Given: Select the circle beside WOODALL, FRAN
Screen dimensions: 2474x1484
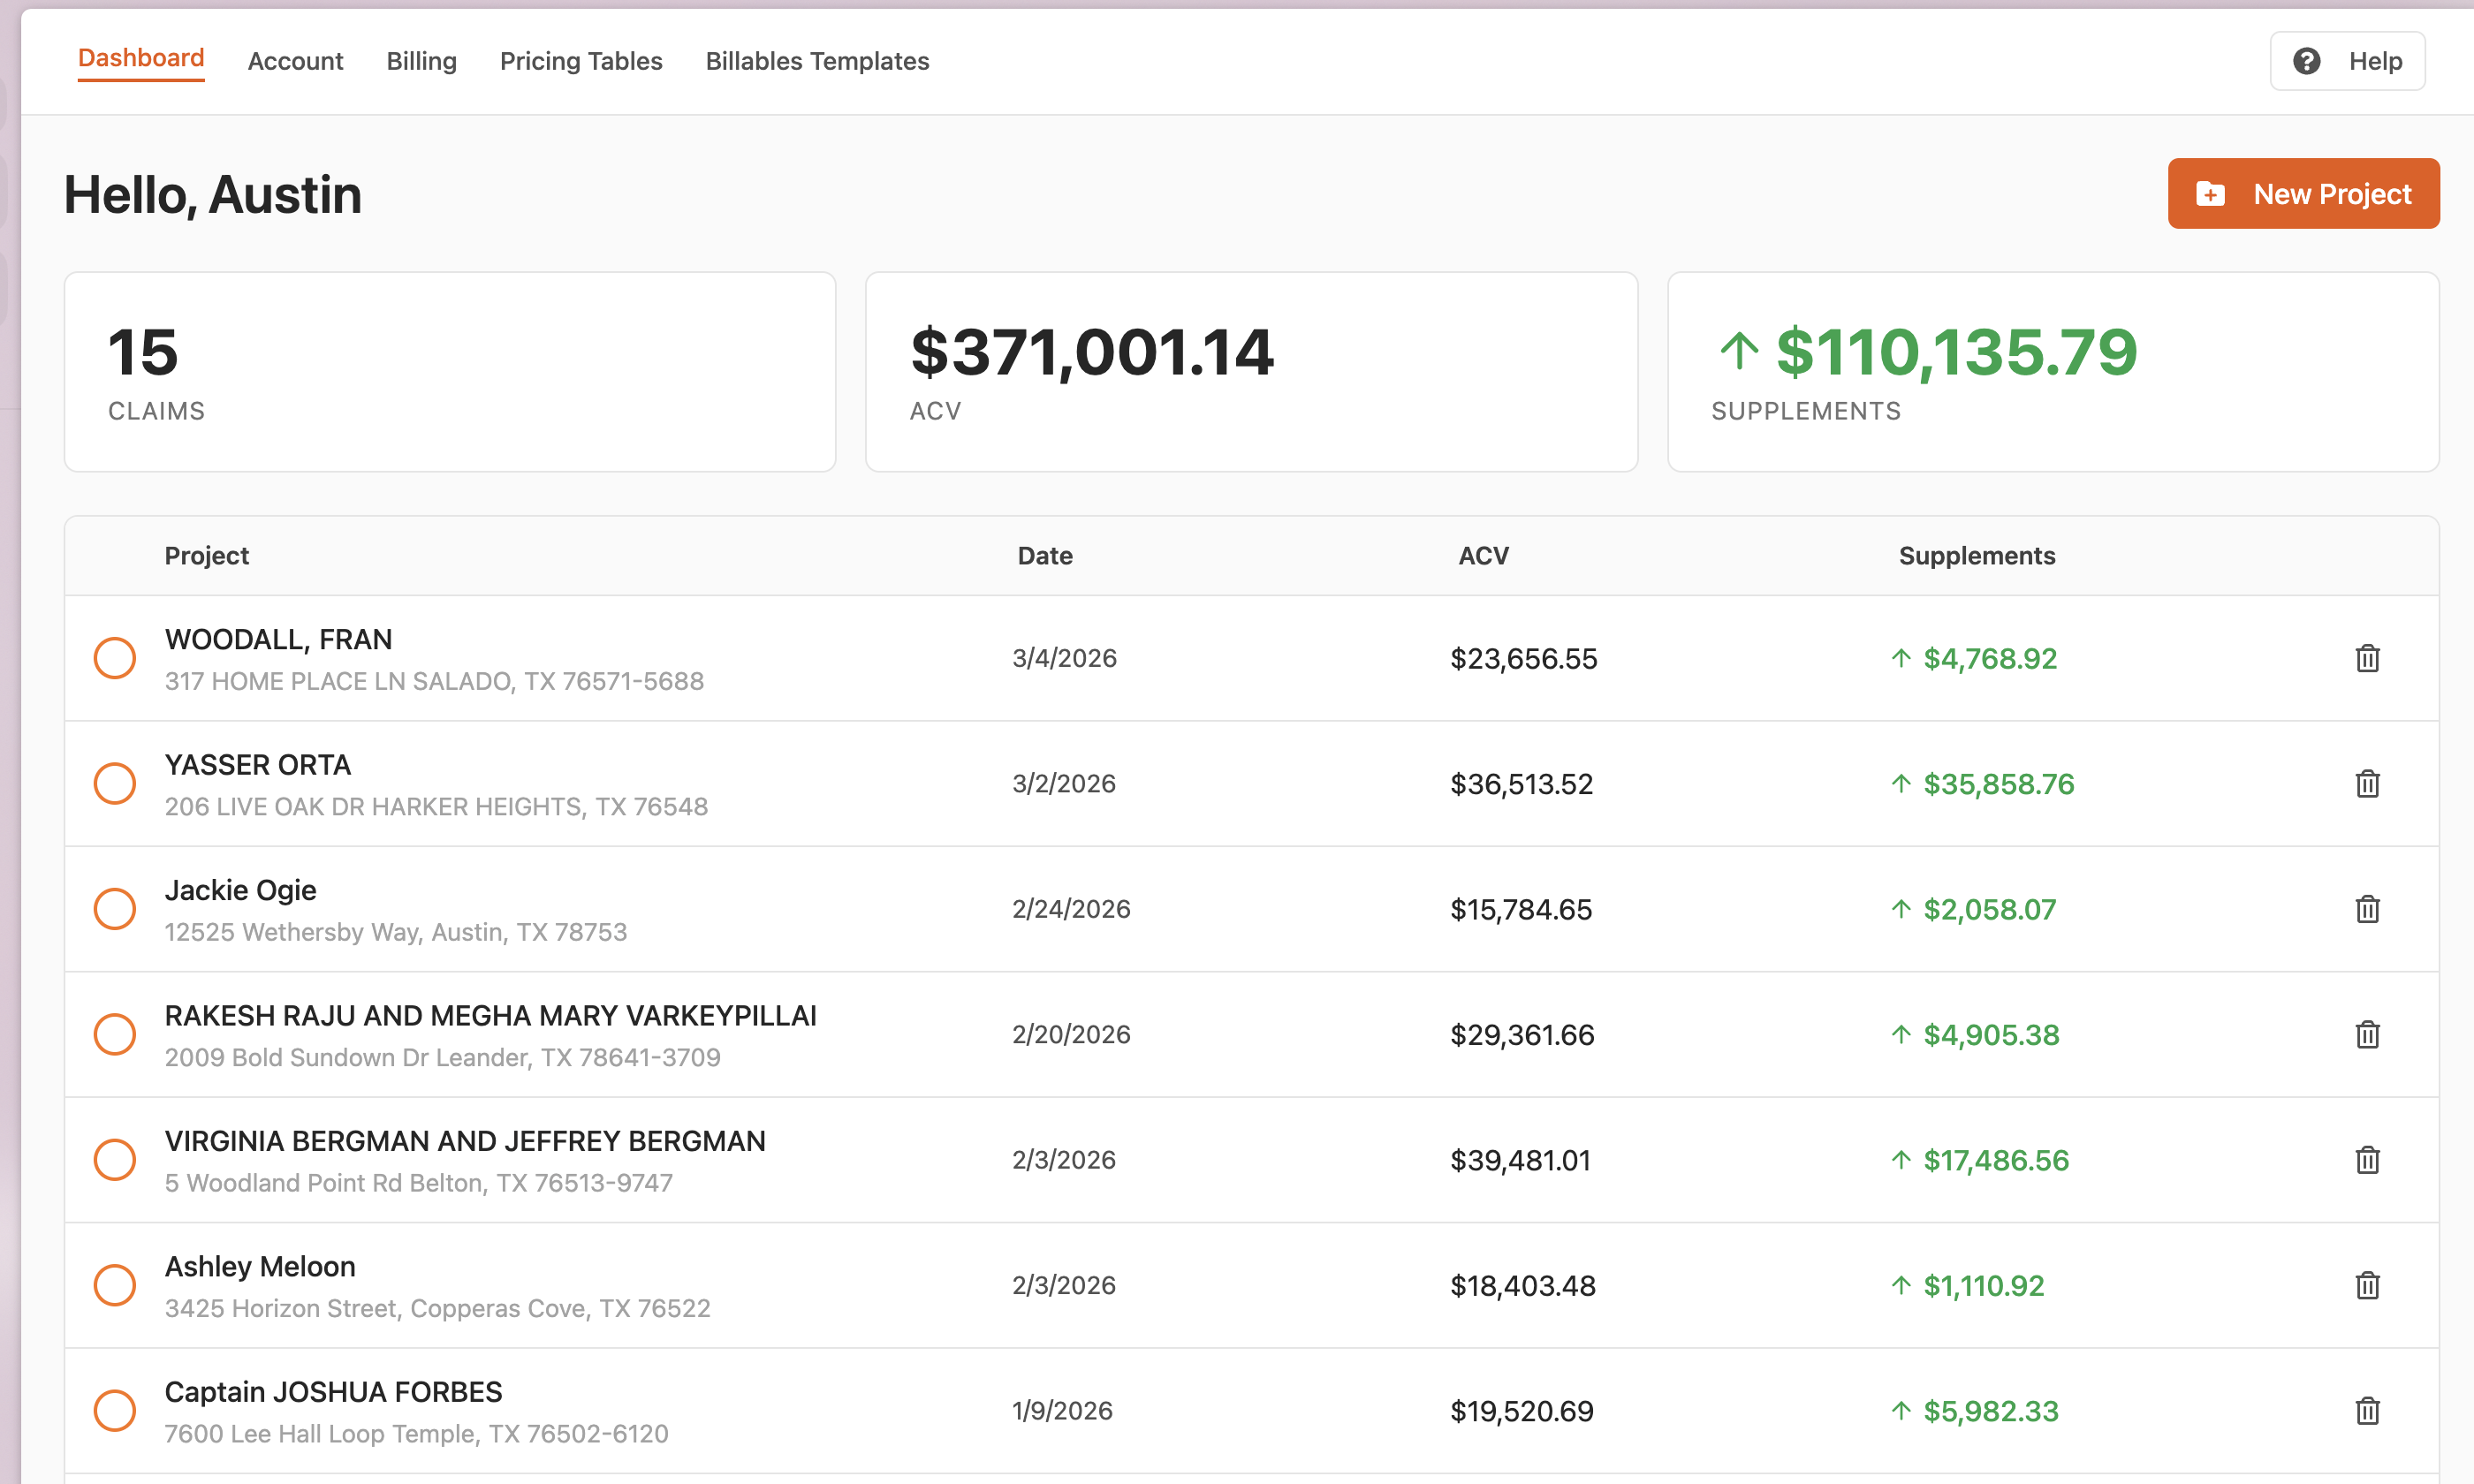Looking at the screenshot, I should click(115, 658).
